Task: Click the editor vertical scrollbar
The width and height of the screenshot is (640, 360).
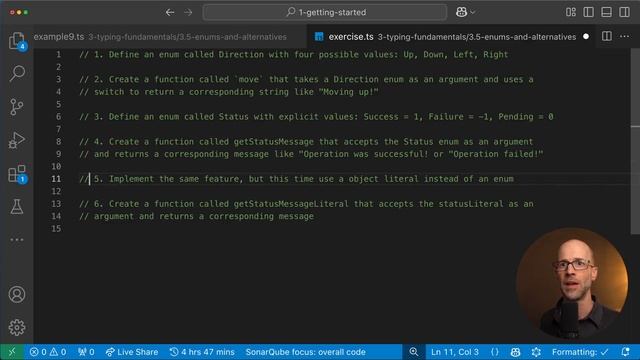Action: click(635, 141)
